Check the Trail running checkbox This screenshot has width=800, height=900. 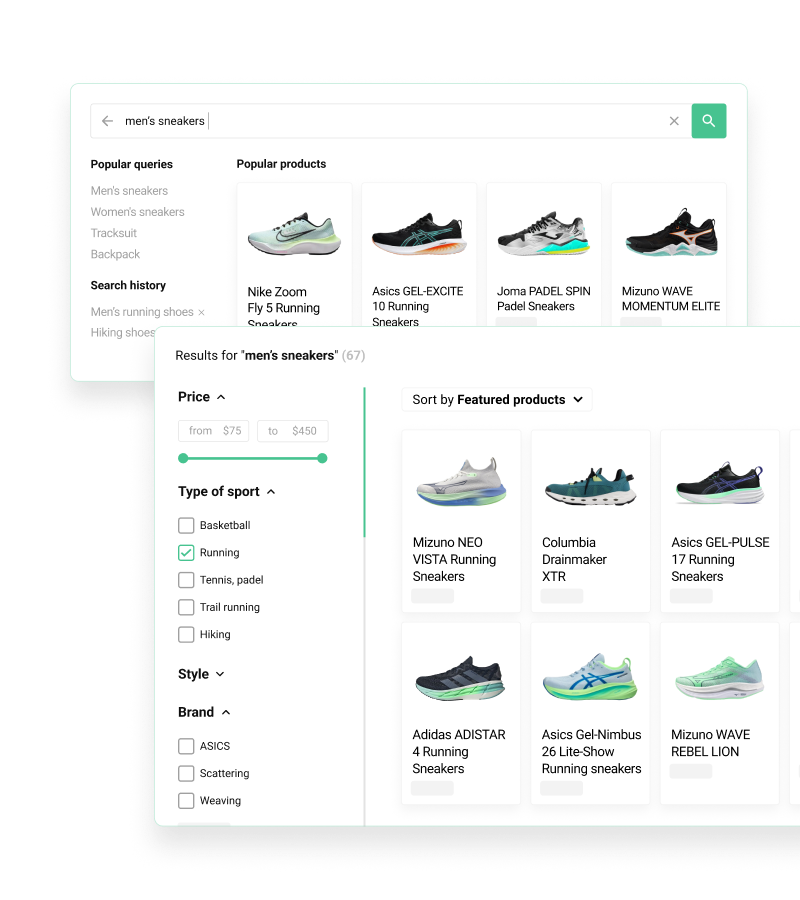(x=186, y=607)
